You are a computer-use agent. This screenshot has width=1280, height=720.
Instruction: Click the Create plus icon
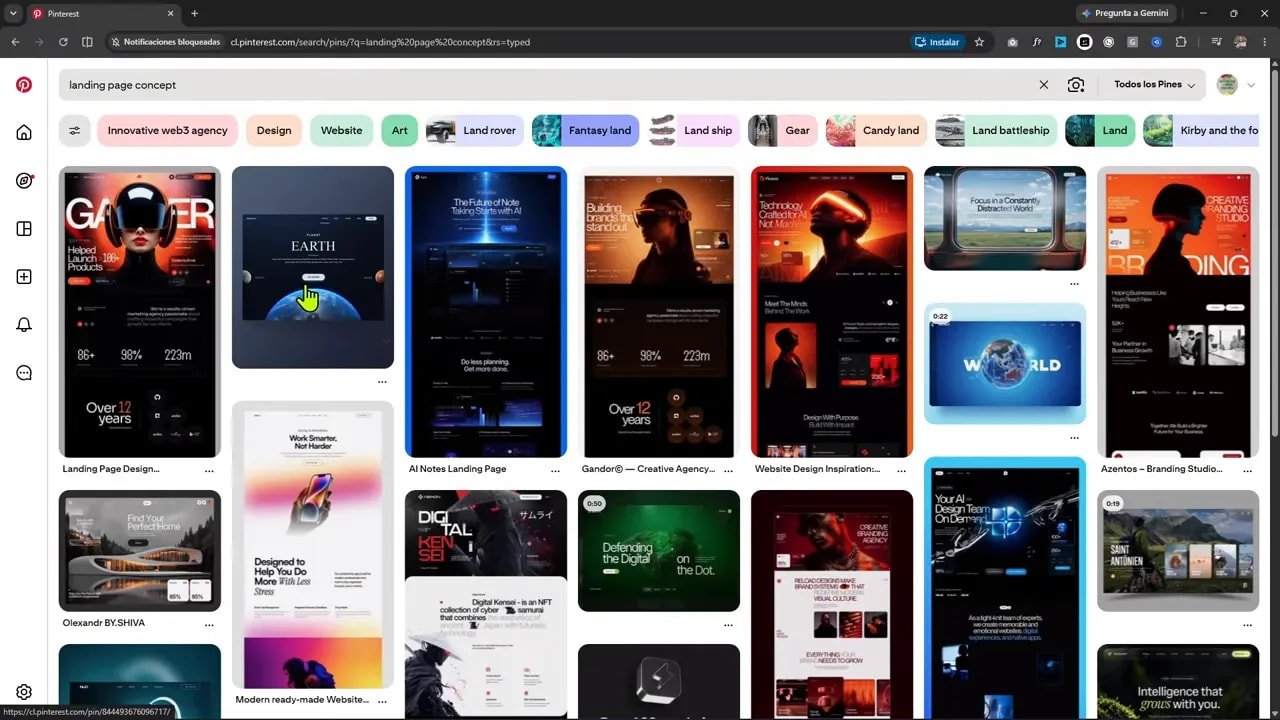[x=24, y=276]
